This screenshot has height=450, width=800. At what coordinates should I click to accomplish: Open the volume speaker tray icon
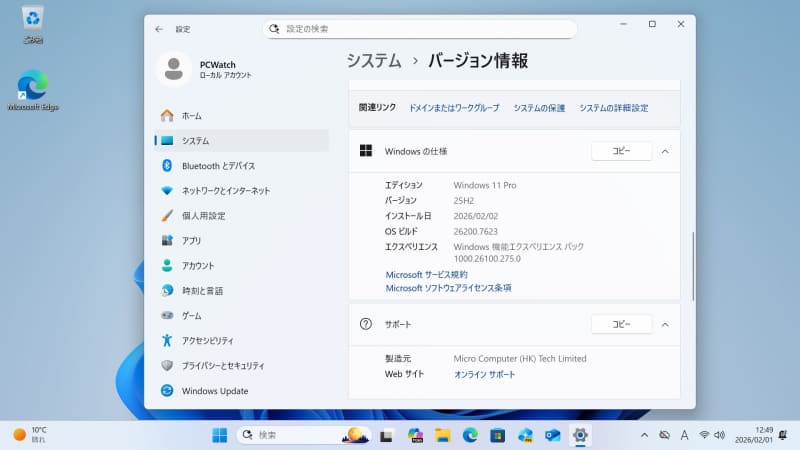tap(719, 435)
